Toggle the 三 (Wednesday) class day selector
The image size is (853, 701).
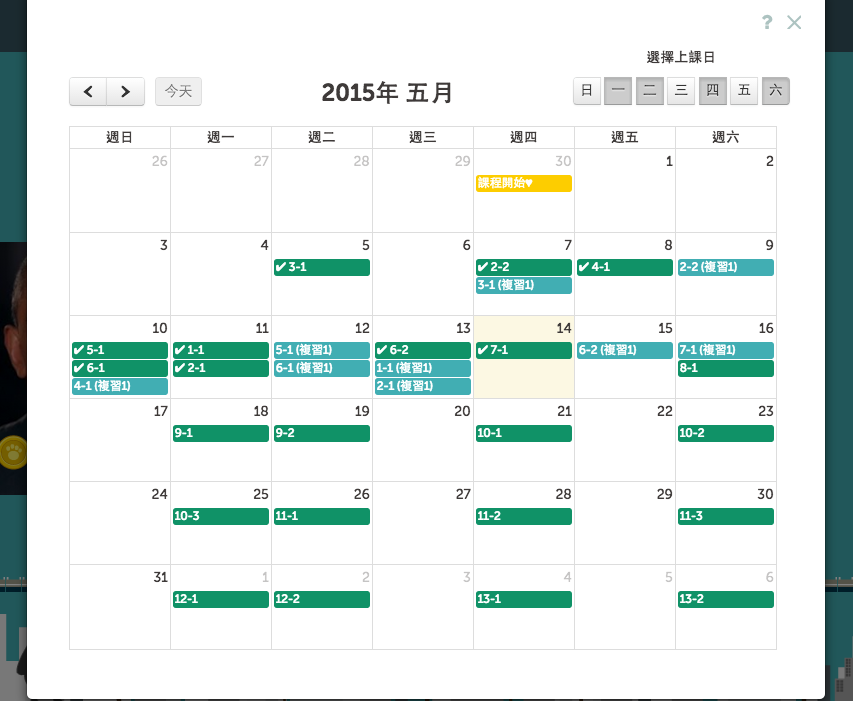pos(680,90)
